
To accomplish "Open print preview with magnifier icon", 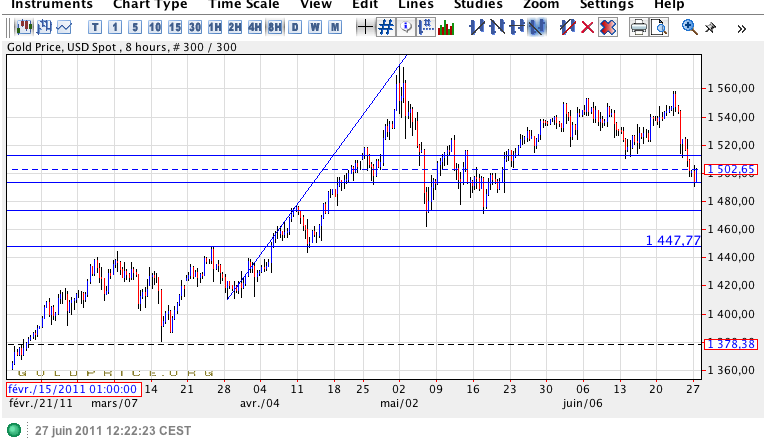I will pos(659,27).
